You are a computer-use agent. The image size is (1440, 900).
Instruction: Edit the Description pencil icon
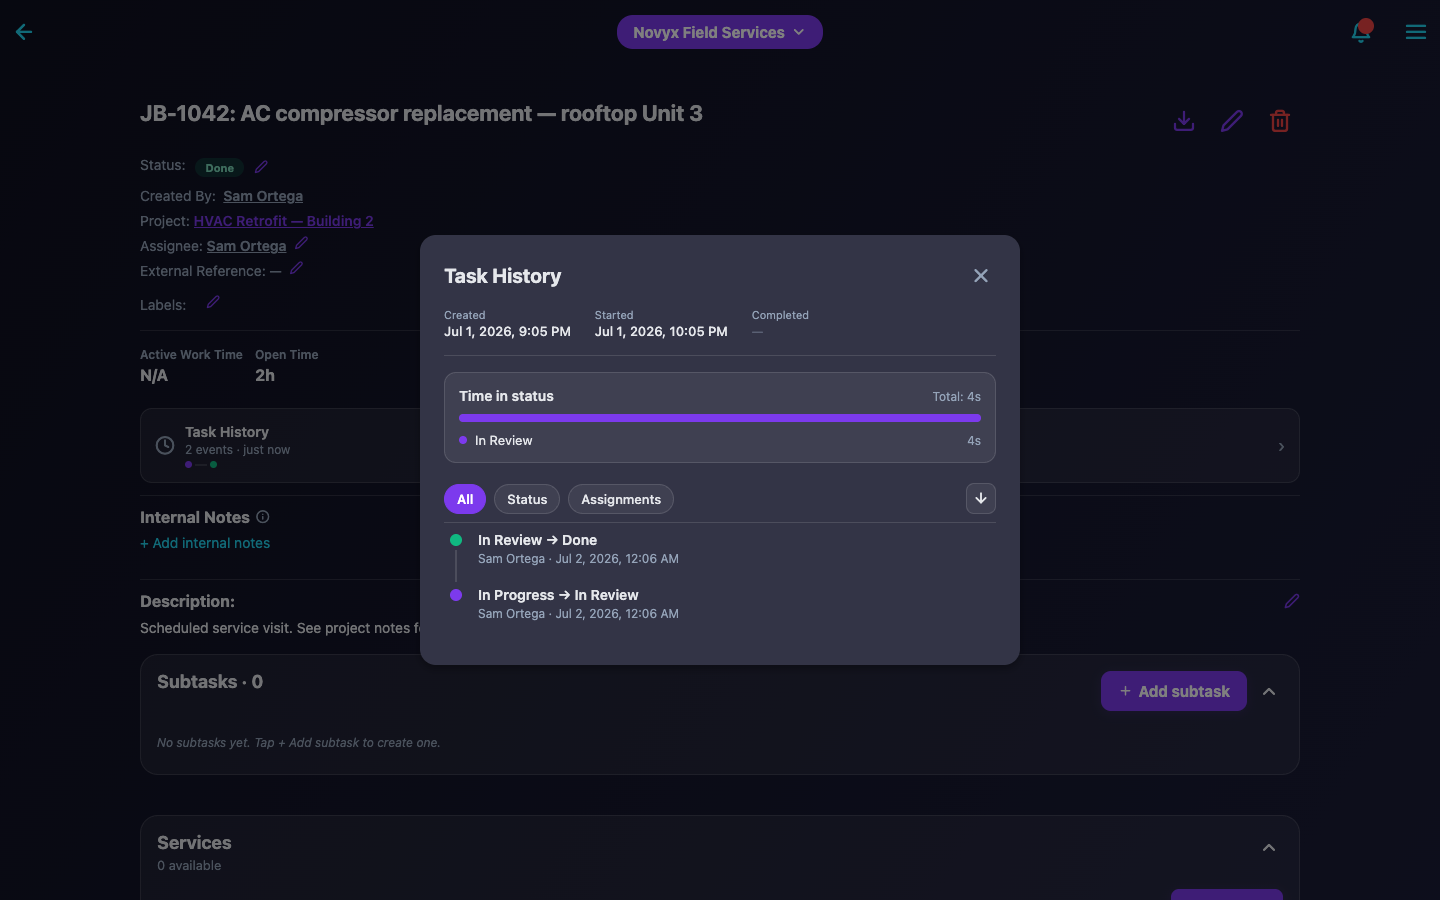pyautogui.click(x=1292, y=601)
